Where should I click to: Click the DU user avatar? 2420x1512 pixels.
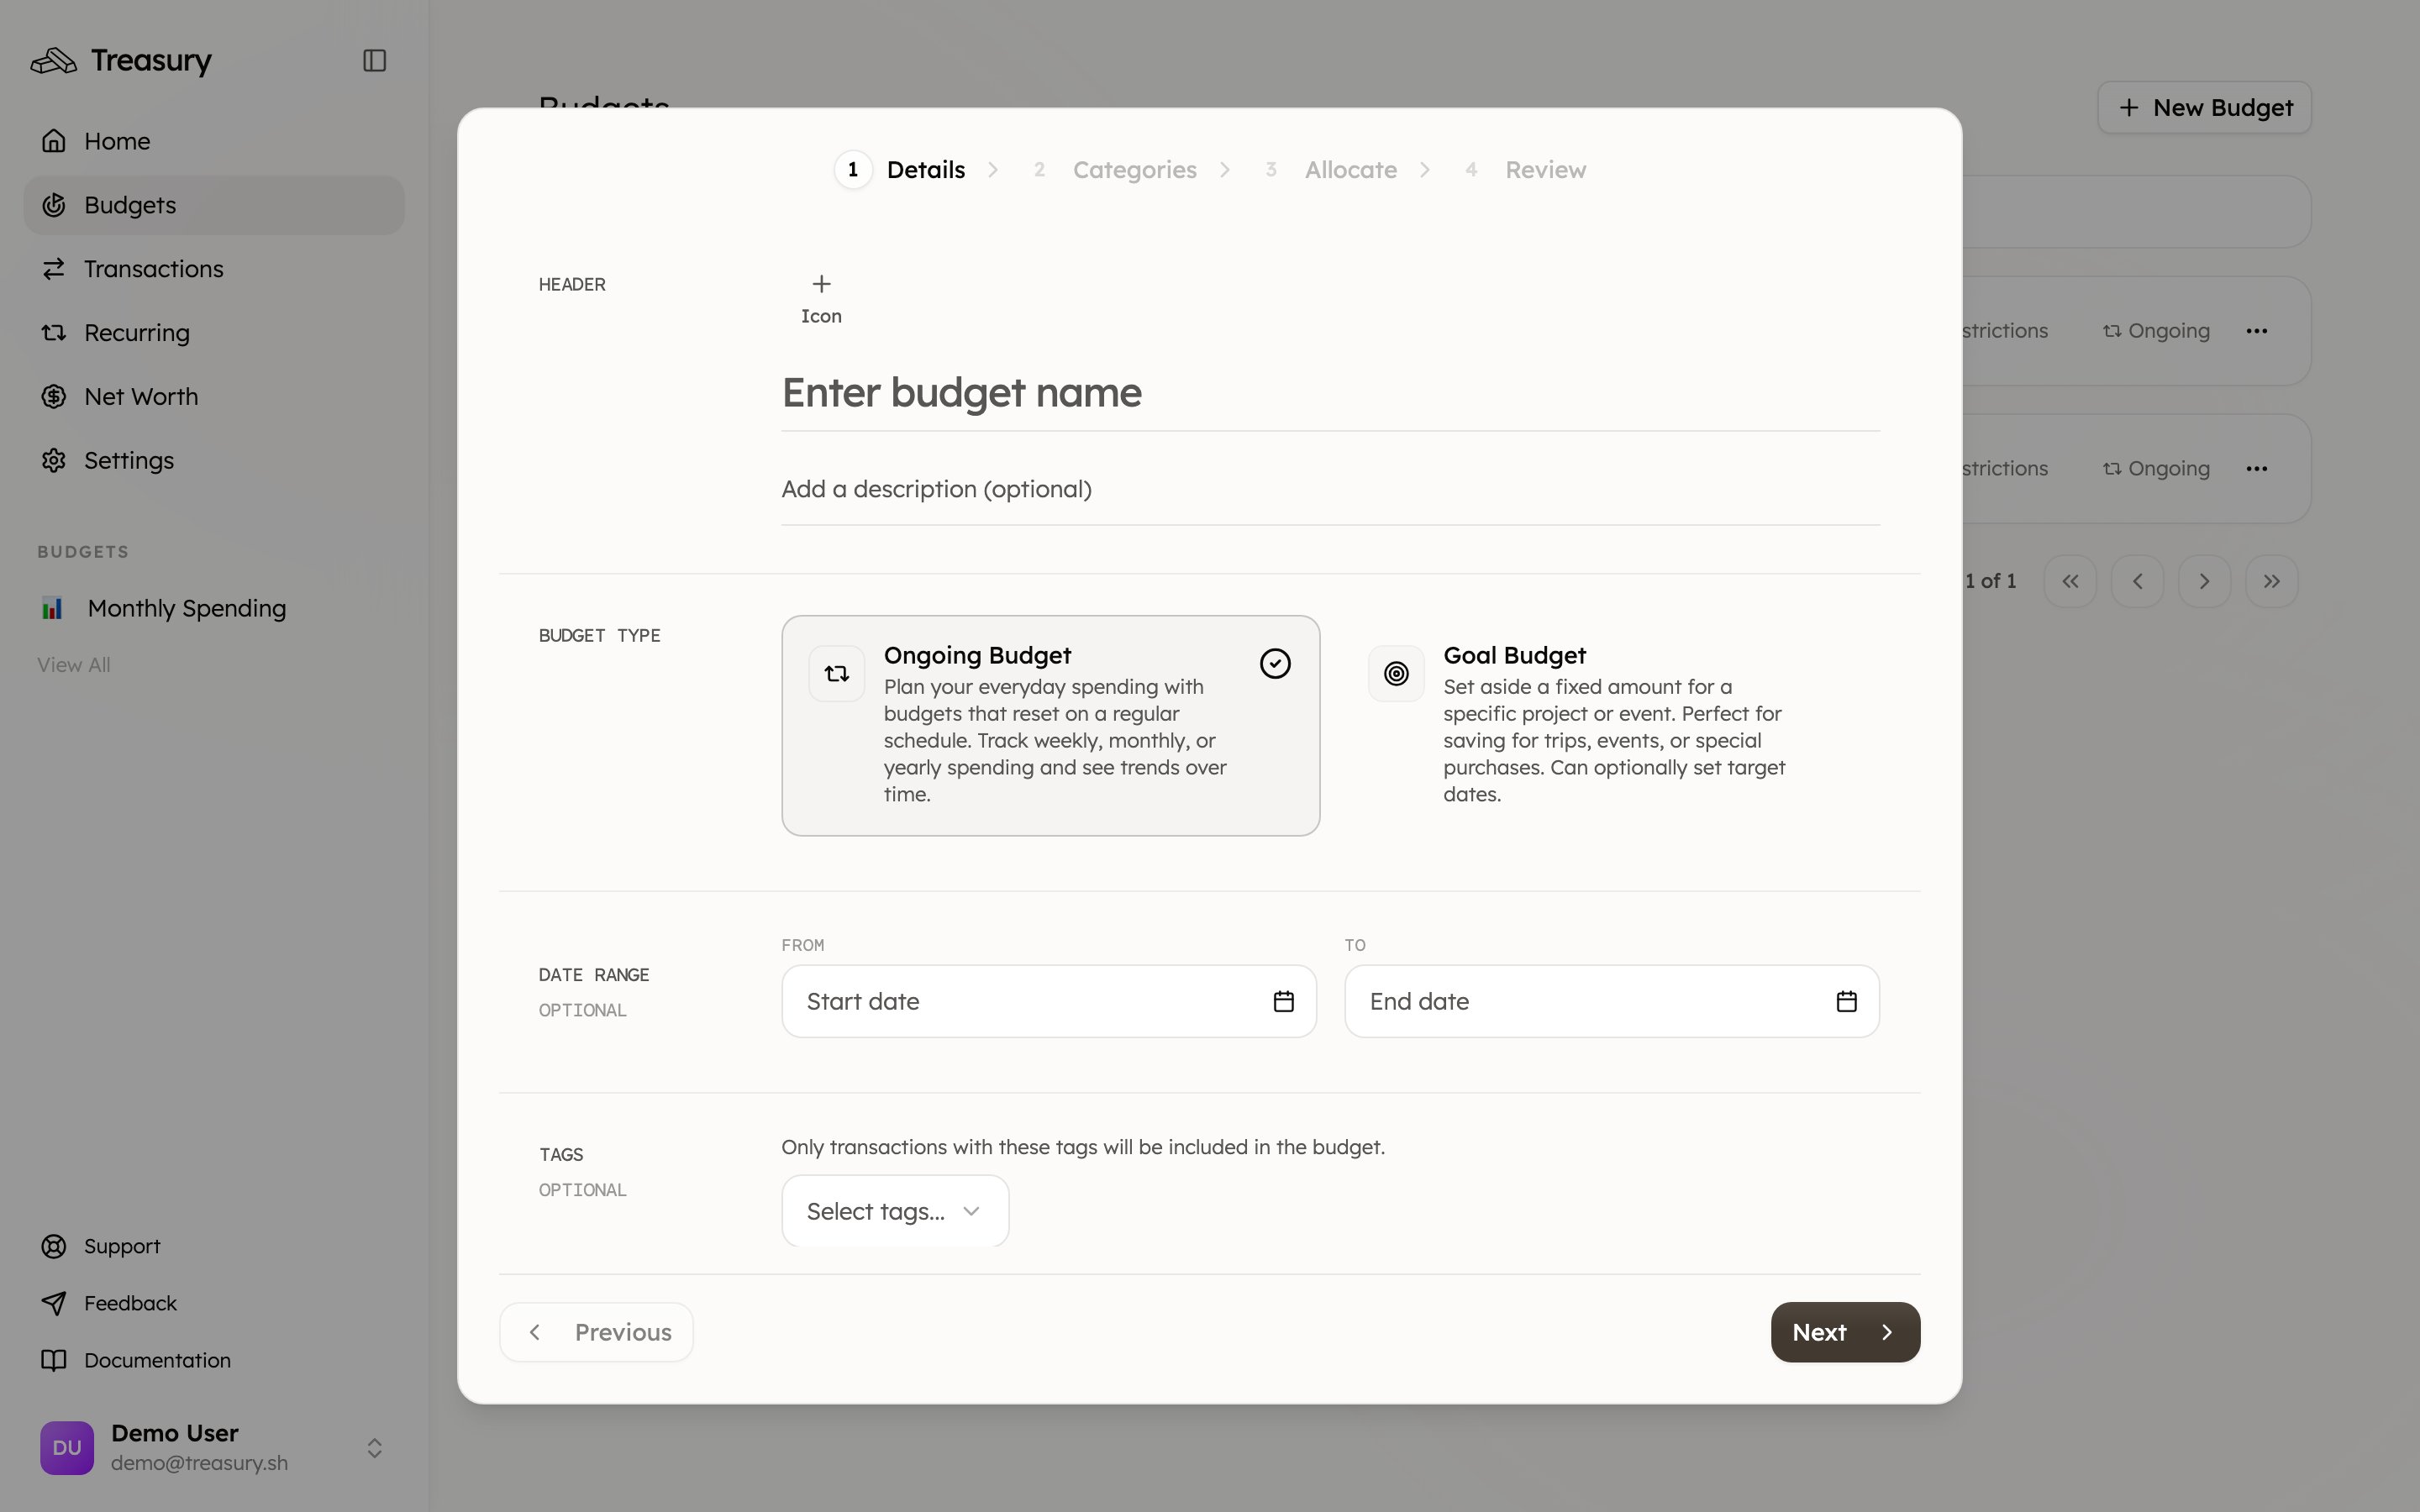[67, 1448]
